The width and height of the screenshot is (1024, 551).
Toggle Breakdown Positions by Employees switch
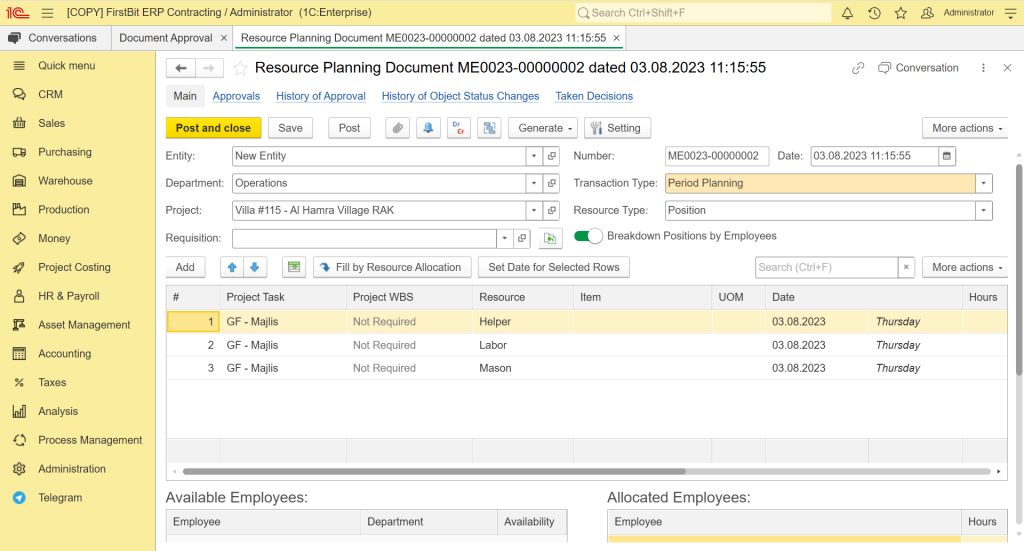tap(588, 236)
